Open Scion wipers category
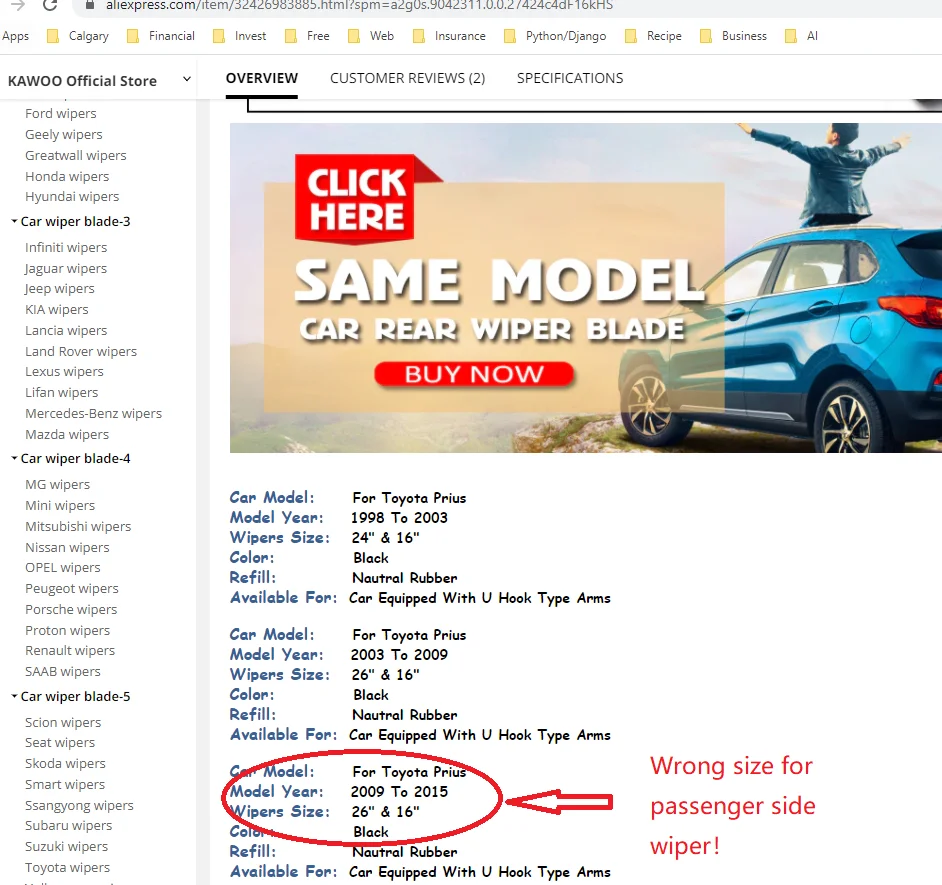The height and width of the screenshot is (885, 942). coord(63,723)
